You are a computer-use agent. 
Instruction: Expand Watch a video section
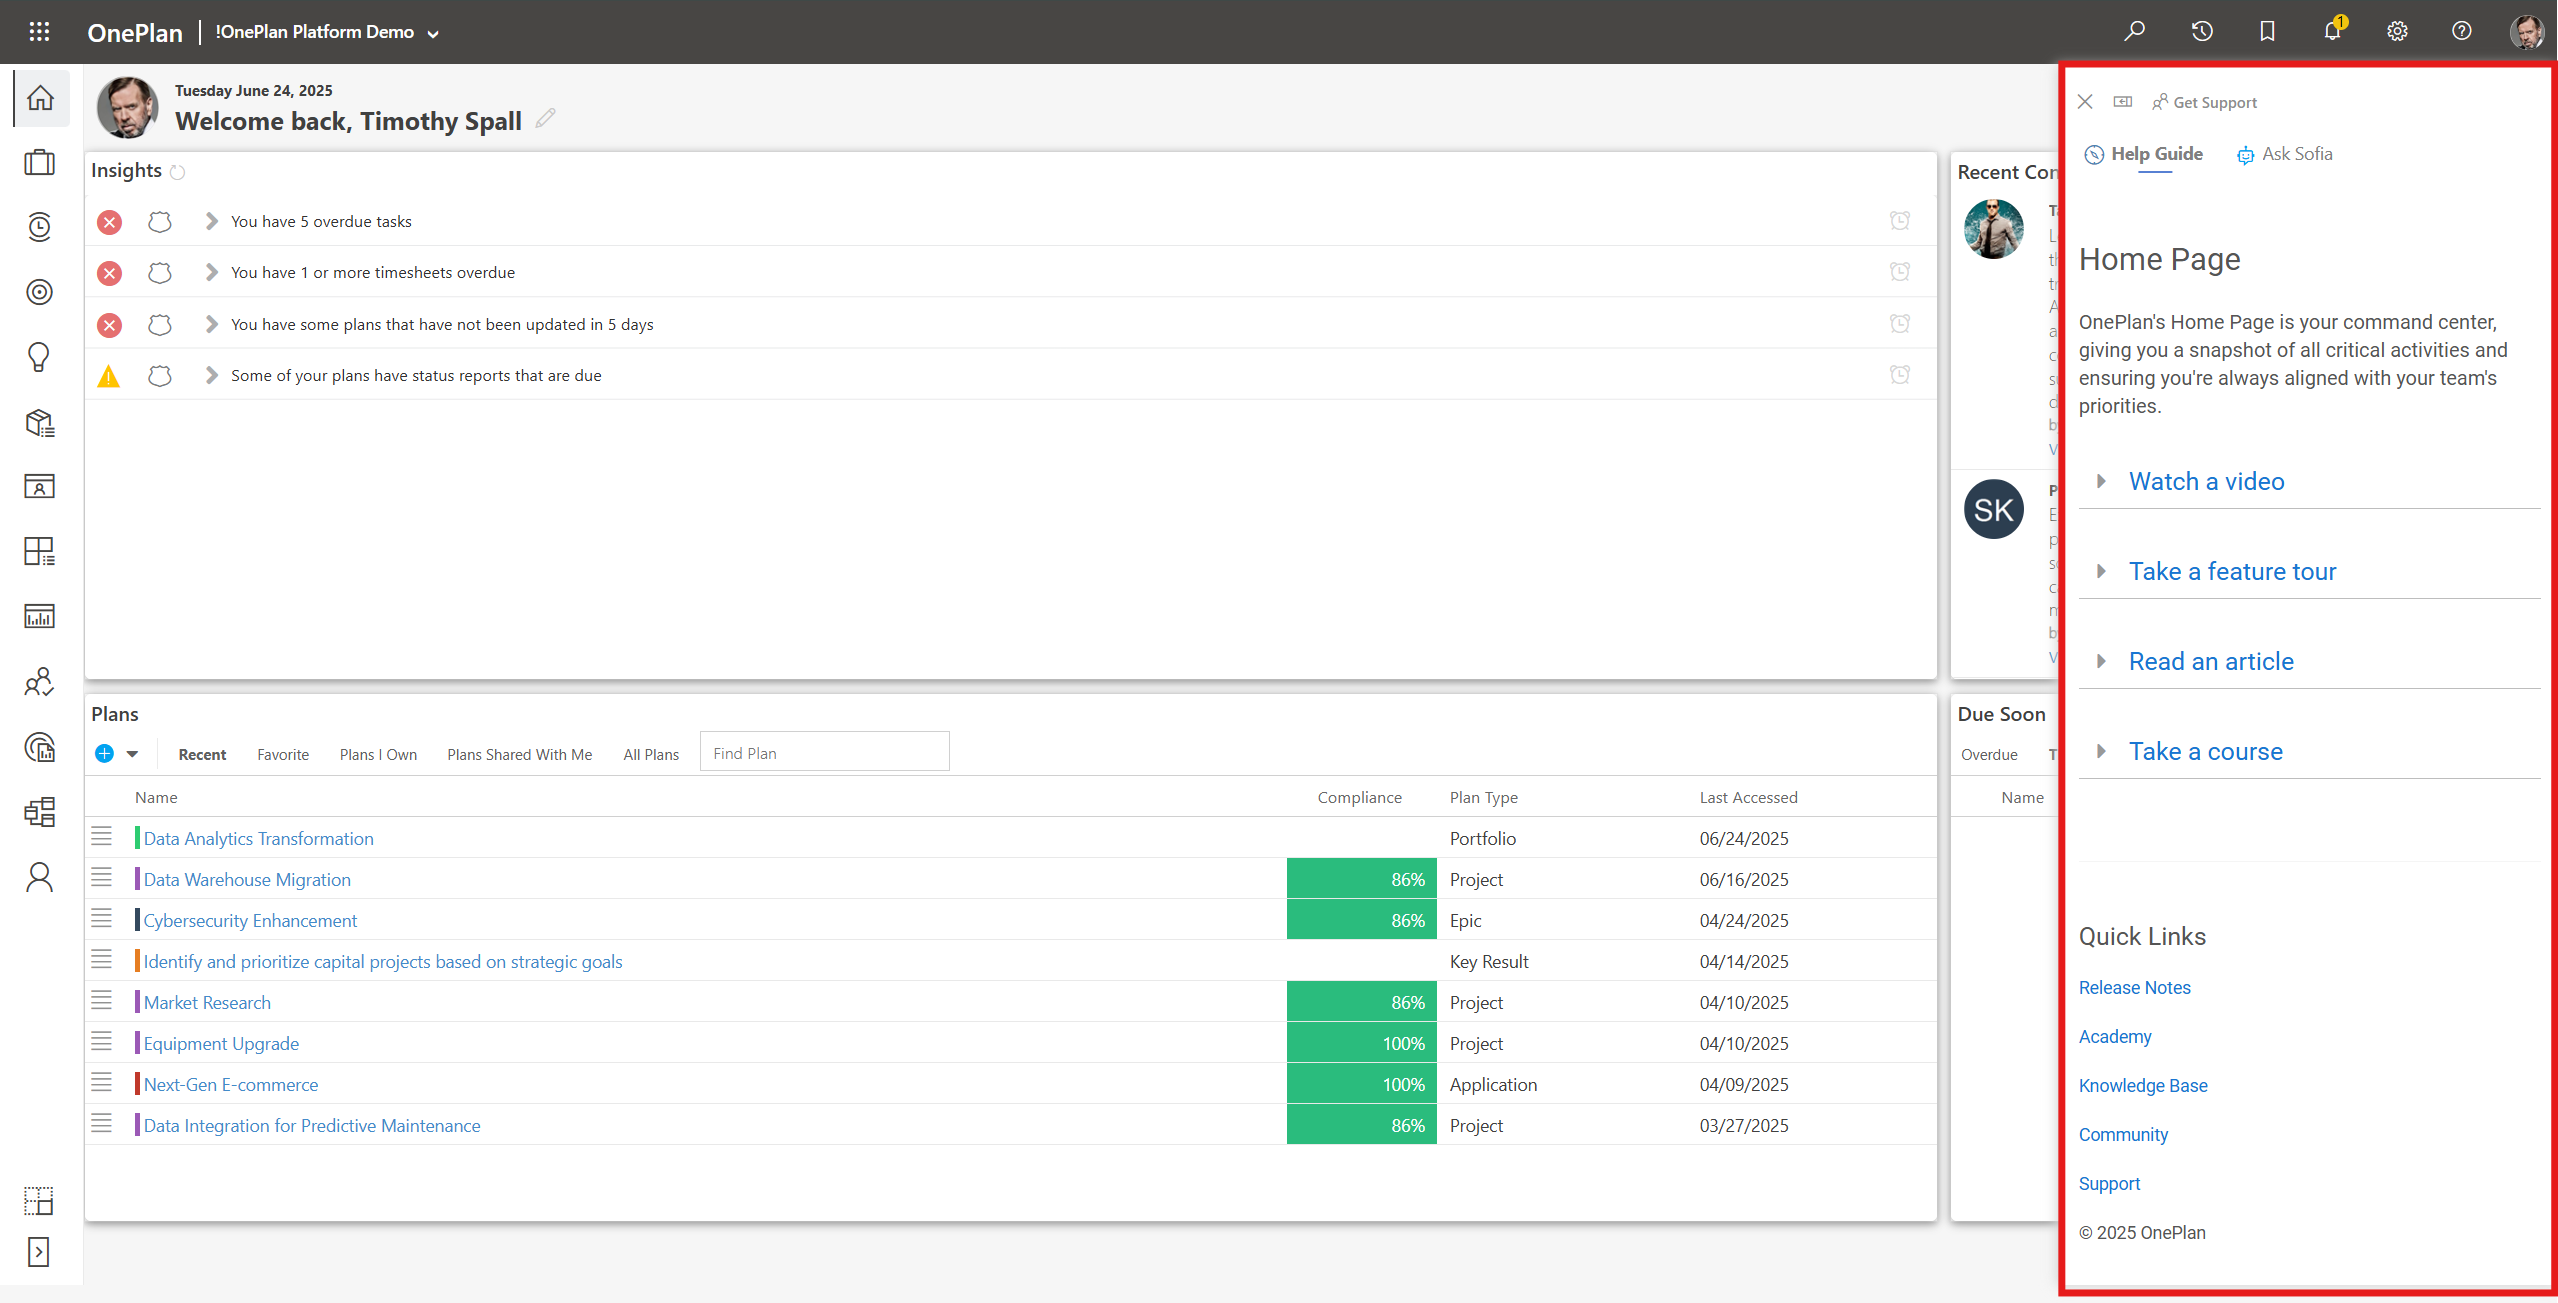pos(2206,481)
